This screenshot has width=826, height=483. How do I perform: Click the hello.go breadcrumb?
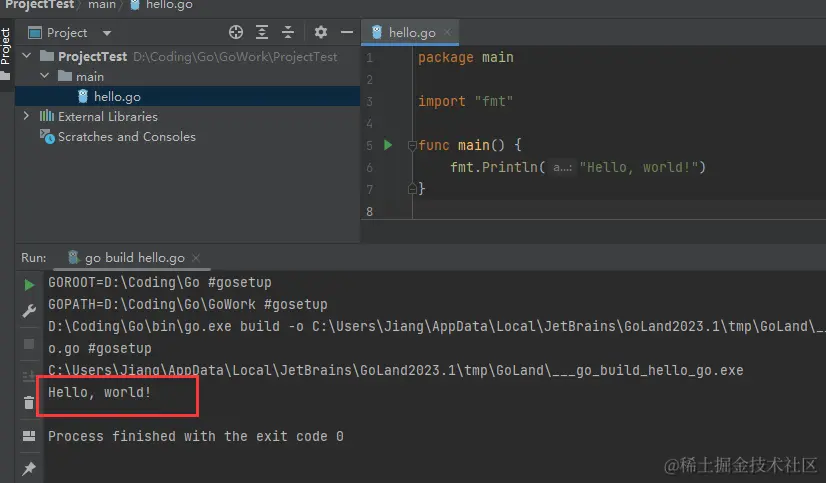[162, 5]
